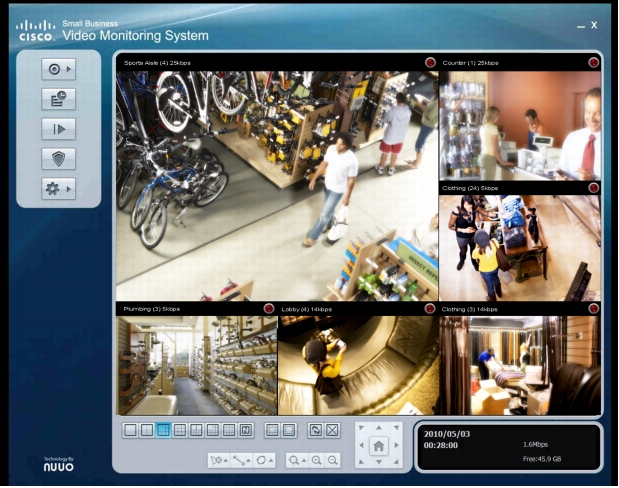Toggle record indicator on Counter camera

coord(593,62)
